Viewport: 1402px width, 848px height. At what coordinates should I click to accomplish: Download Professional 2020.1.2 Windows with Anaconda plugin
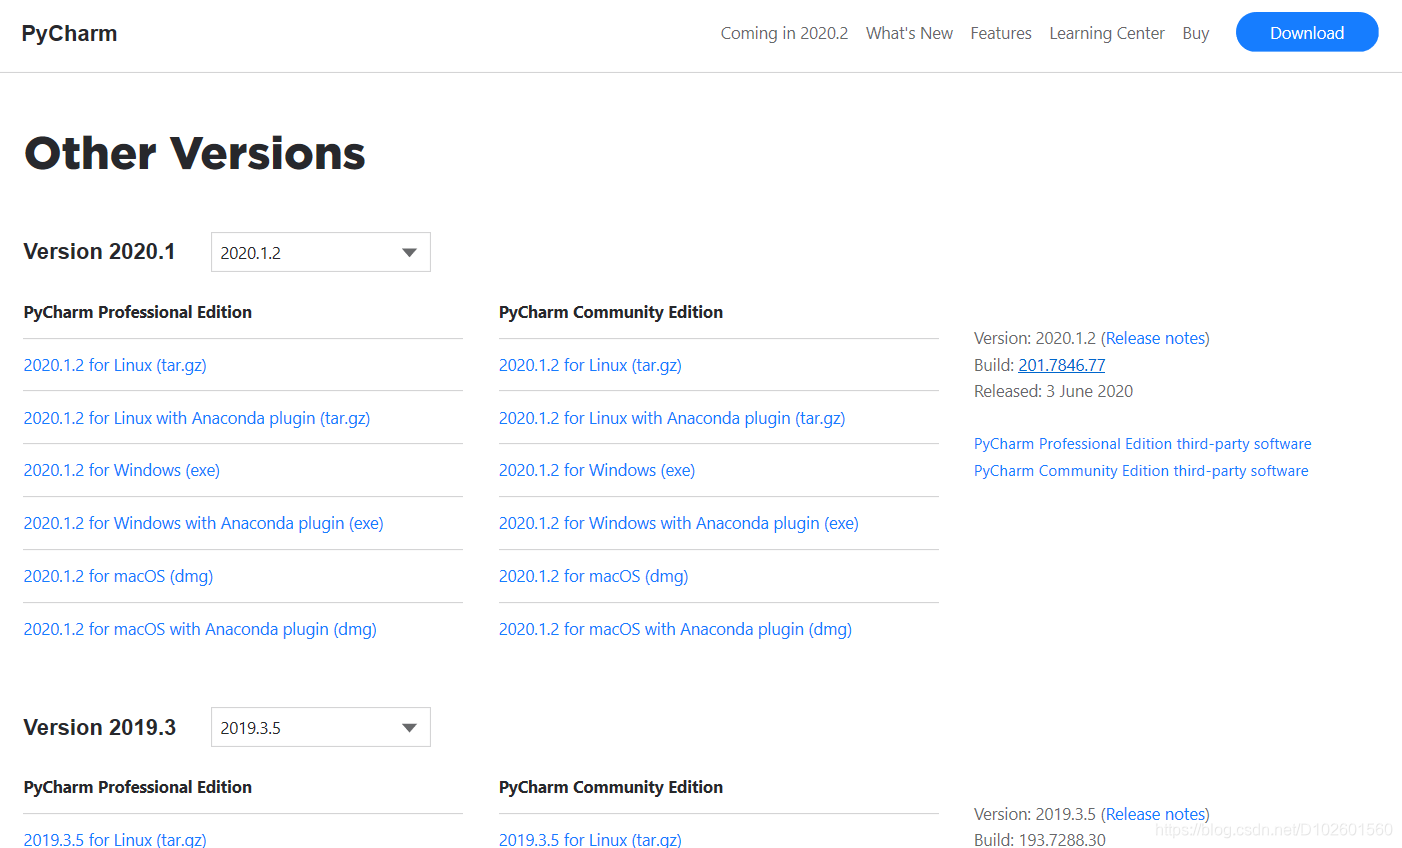click(204, 523)
